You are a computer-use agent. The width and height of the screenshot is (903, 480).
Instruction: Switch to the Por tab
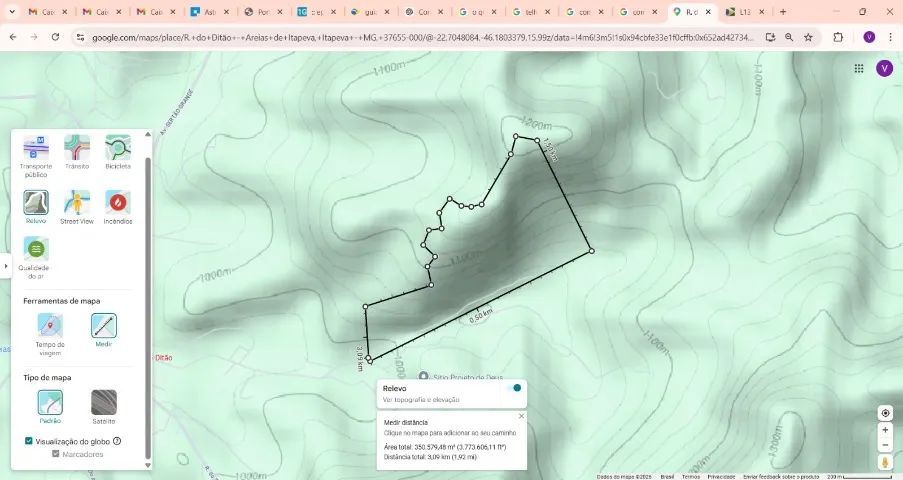264,12
